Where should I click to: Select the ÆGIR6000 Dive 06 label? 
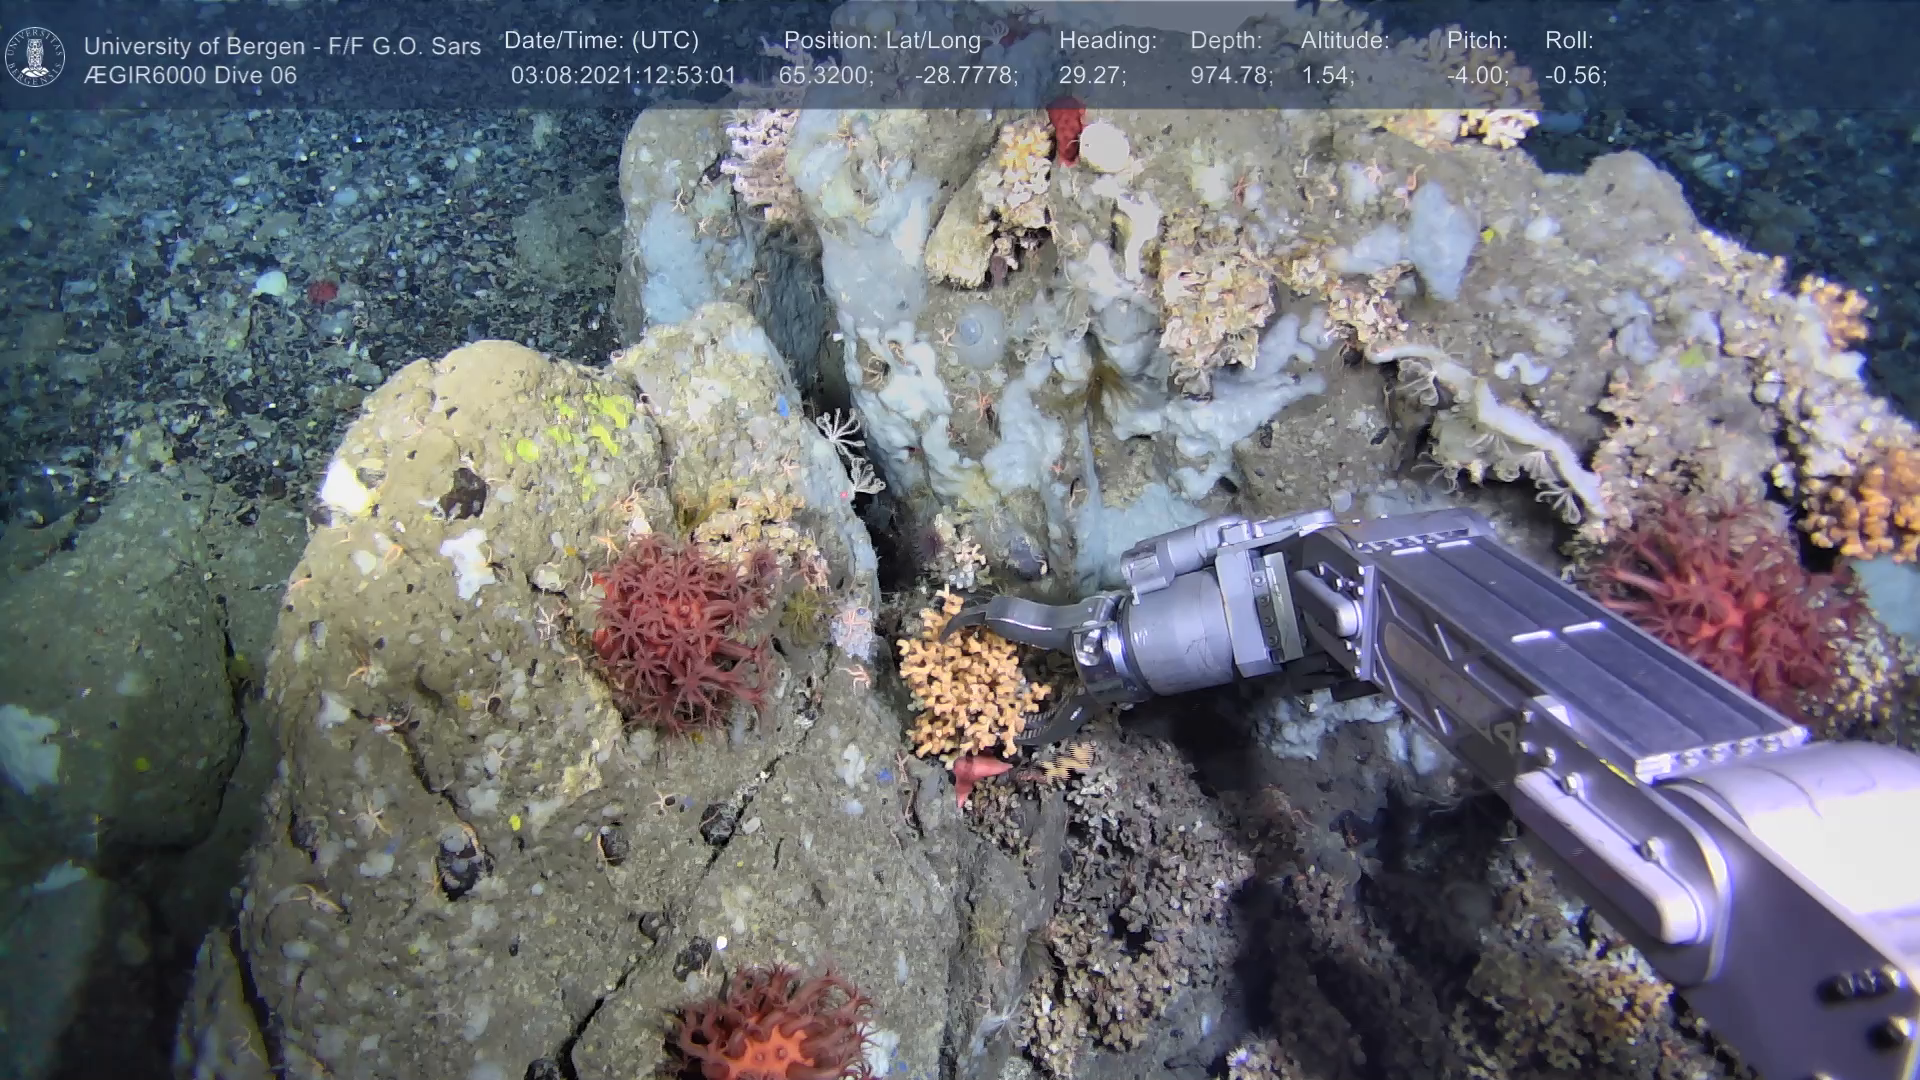190,76
